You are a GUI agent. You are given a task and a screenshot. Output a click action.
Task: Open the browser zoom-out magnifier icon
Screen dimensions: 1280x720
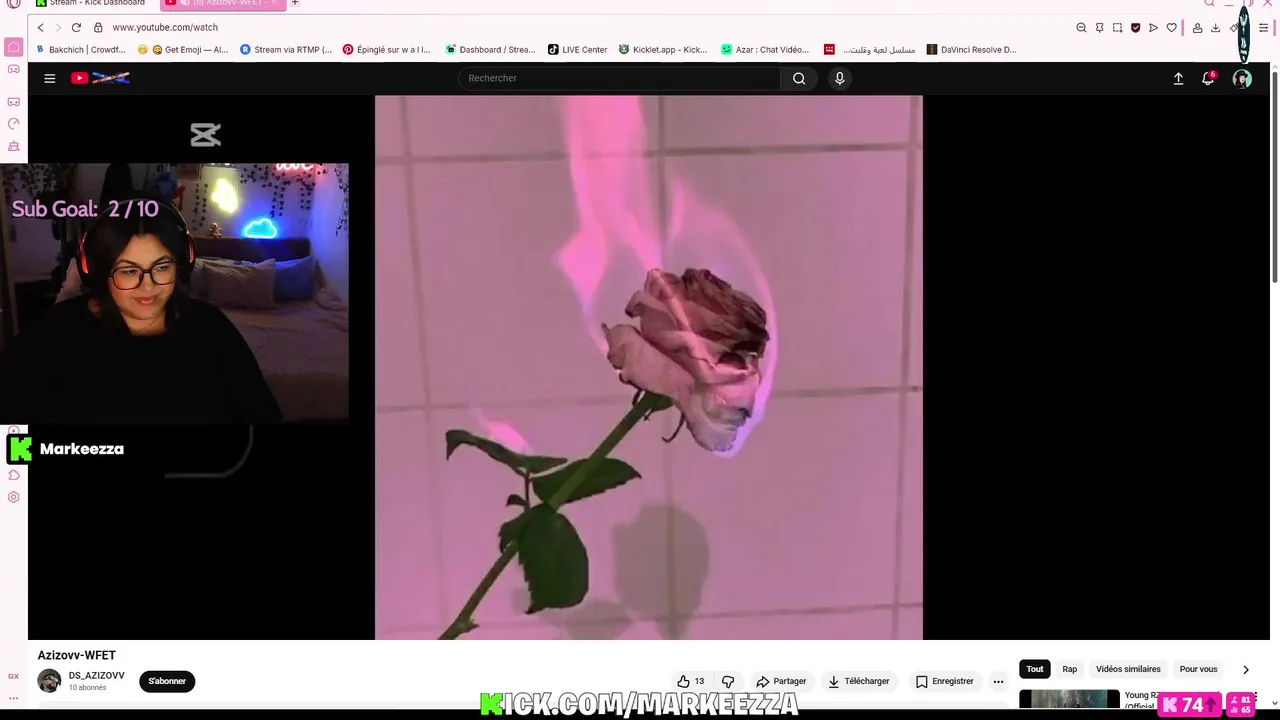pos(1081,28)
